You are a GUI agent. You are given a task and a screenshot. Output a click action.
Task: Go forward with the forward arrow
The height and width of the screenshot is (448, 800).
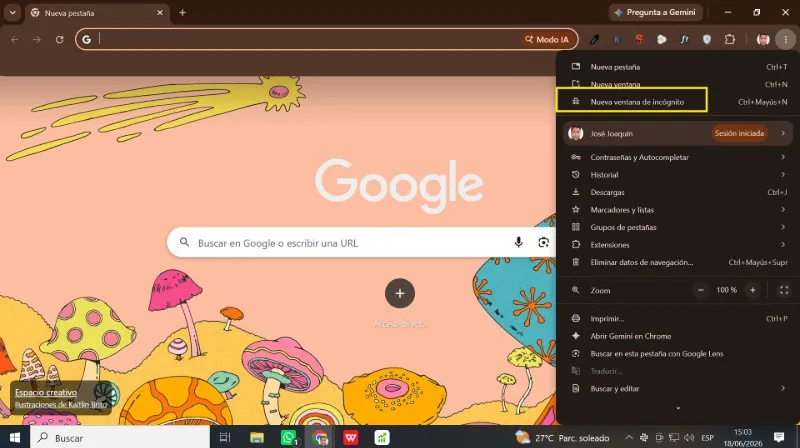tap(37, 39)
